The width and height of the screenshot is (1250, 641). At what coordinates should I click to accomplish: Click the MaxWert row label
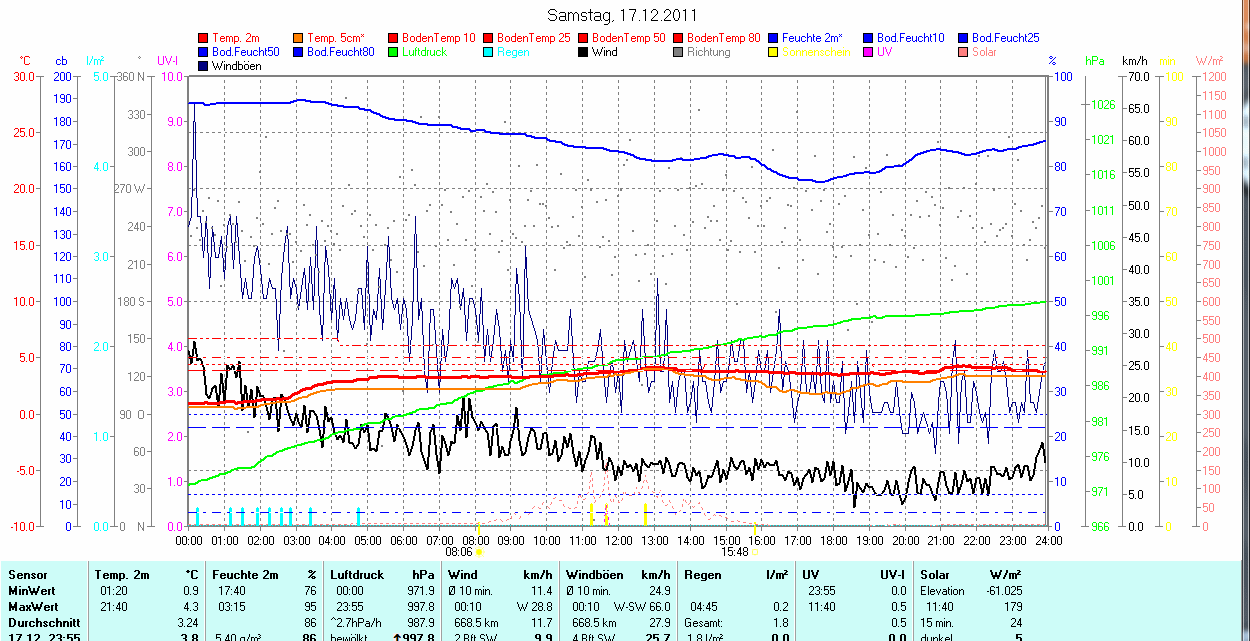(x=32, y=607)
